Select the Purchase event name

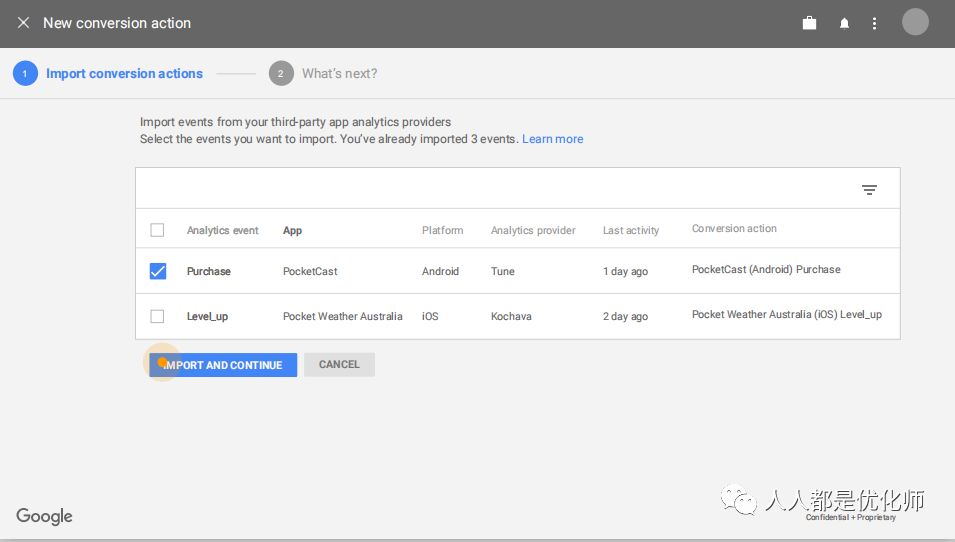pyautogui.click(x=208, y=271)
